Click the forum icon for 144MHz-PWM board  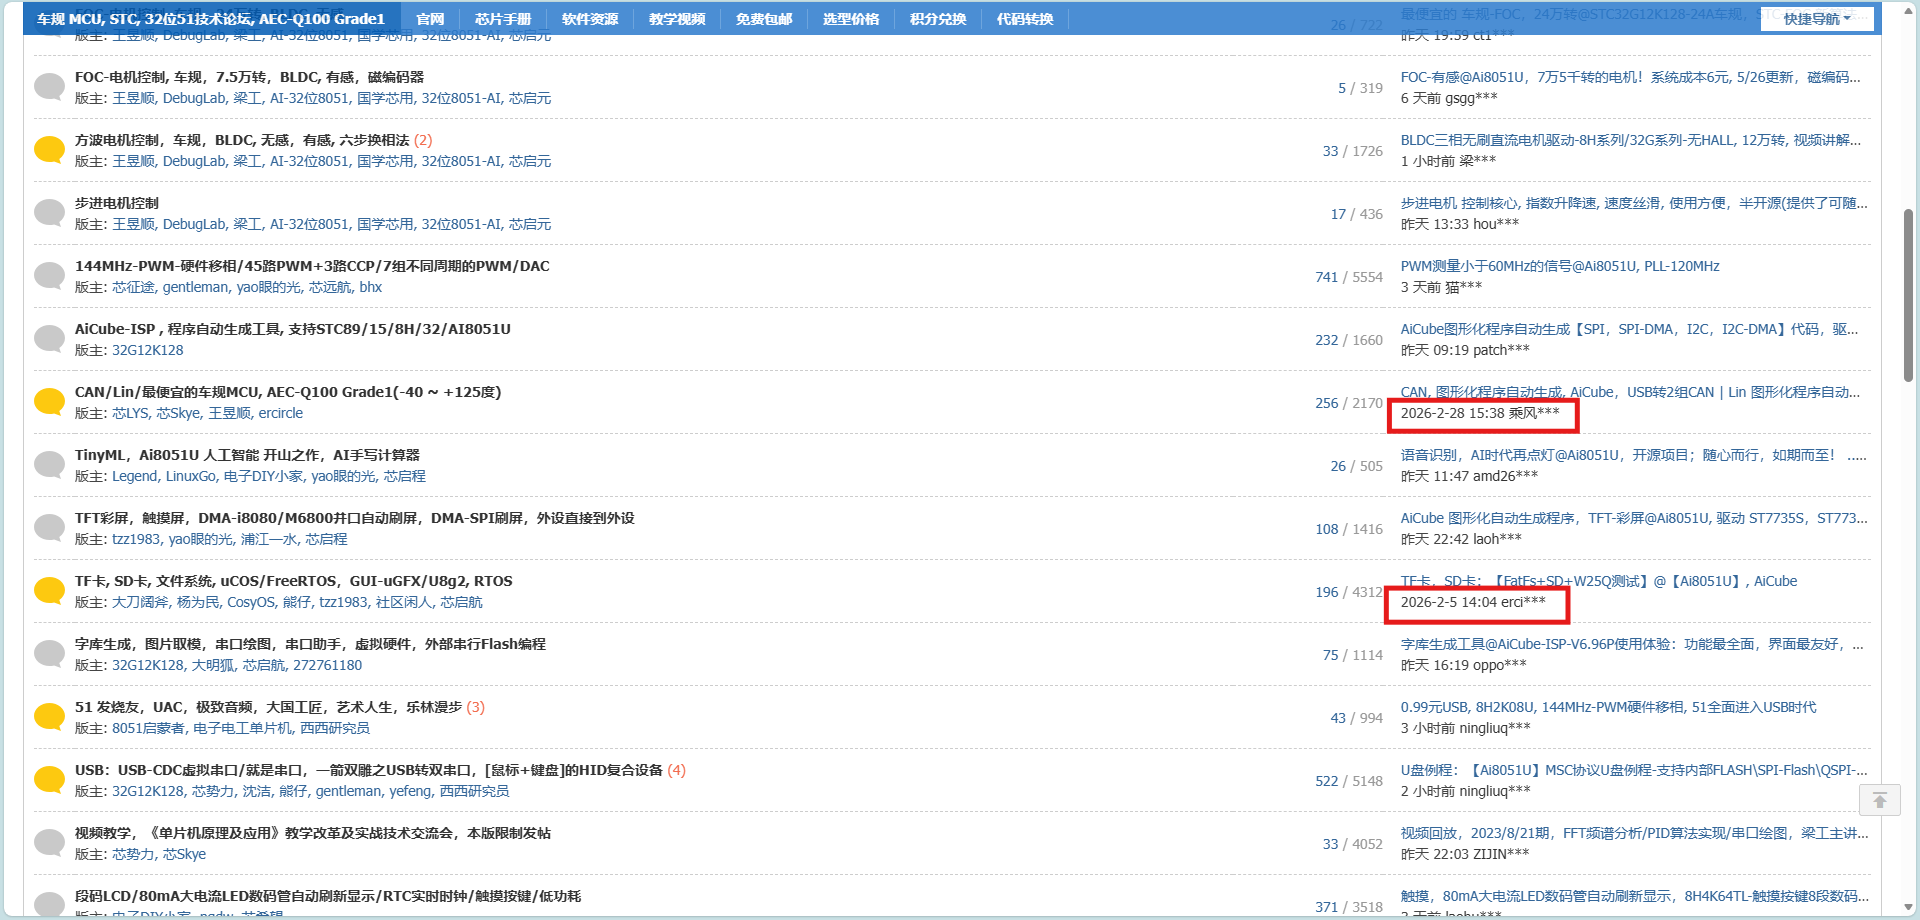tap(49, 275)
